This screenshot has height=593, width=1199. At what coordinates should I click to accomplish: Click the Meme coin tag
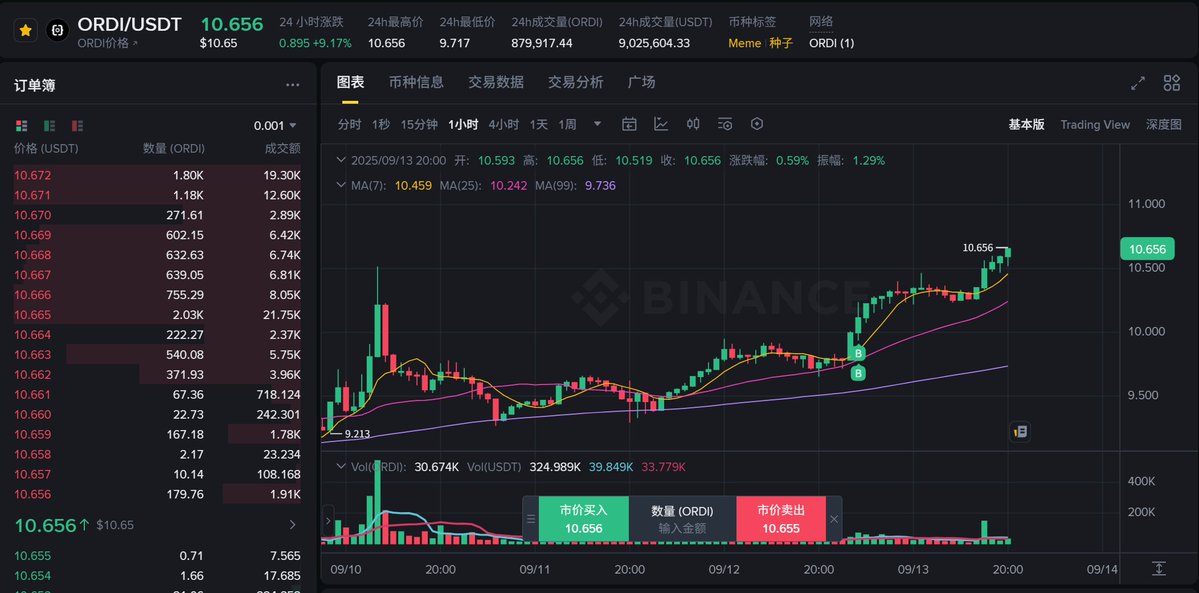coord(744,44)
